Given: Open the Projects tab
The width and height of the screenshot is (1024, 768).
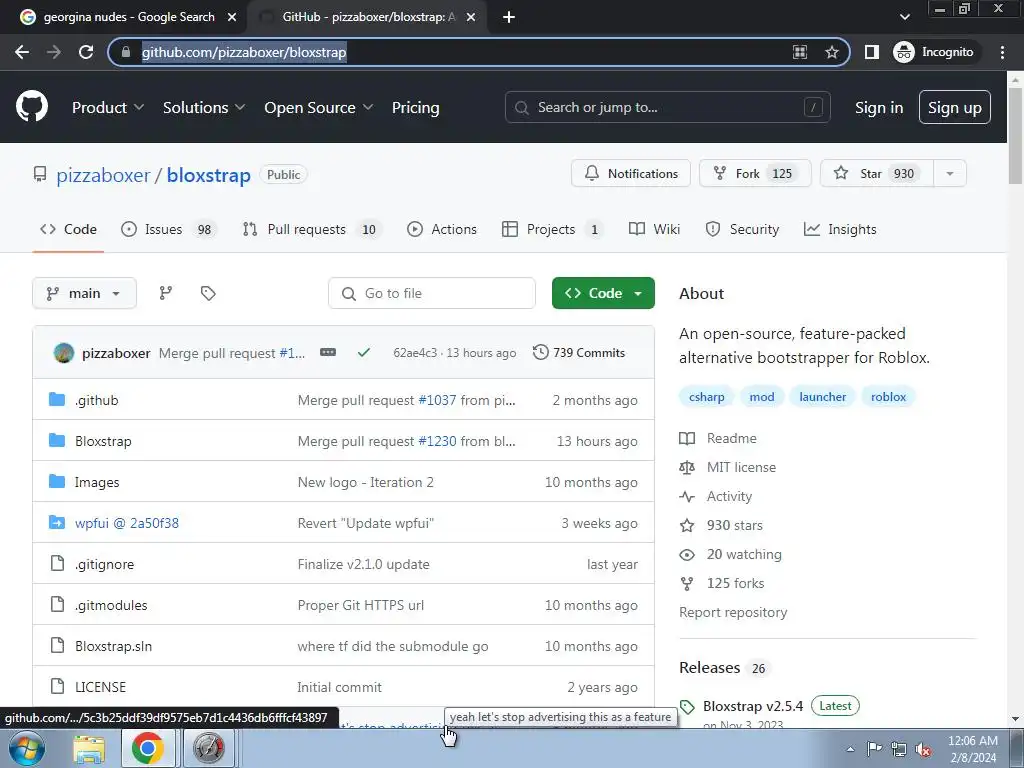Looking at the screenshot, I should pos(554,229).
